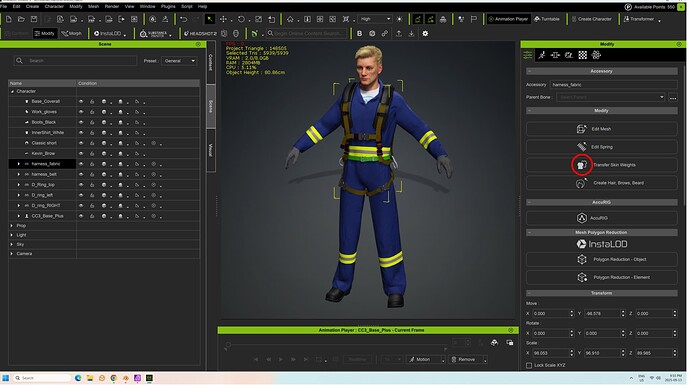Click the Home view camera icon

[290, 19]
